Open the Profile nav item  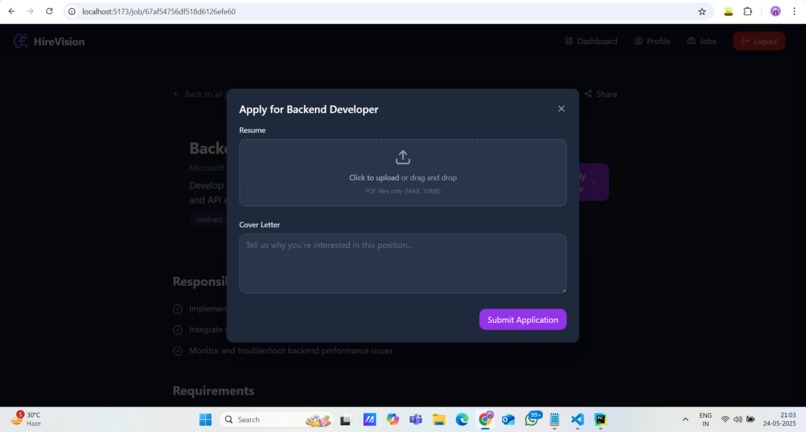click(x=652, y=41)
